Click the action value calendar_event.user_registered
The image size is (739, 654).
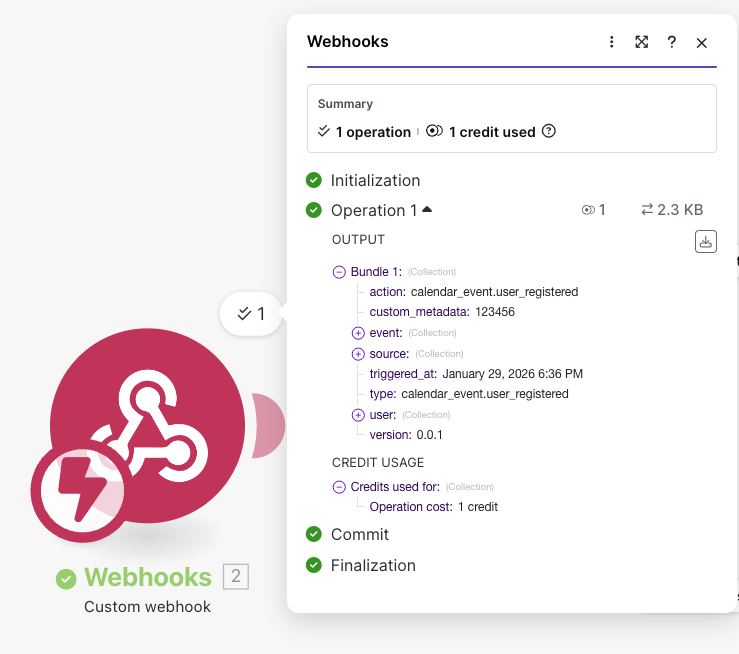coord(494,292)
